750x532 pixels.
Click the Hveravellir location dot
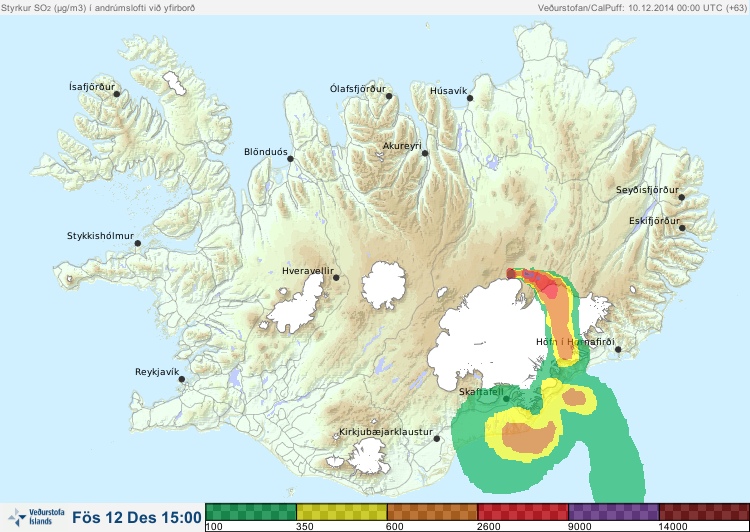coord(336,277)
